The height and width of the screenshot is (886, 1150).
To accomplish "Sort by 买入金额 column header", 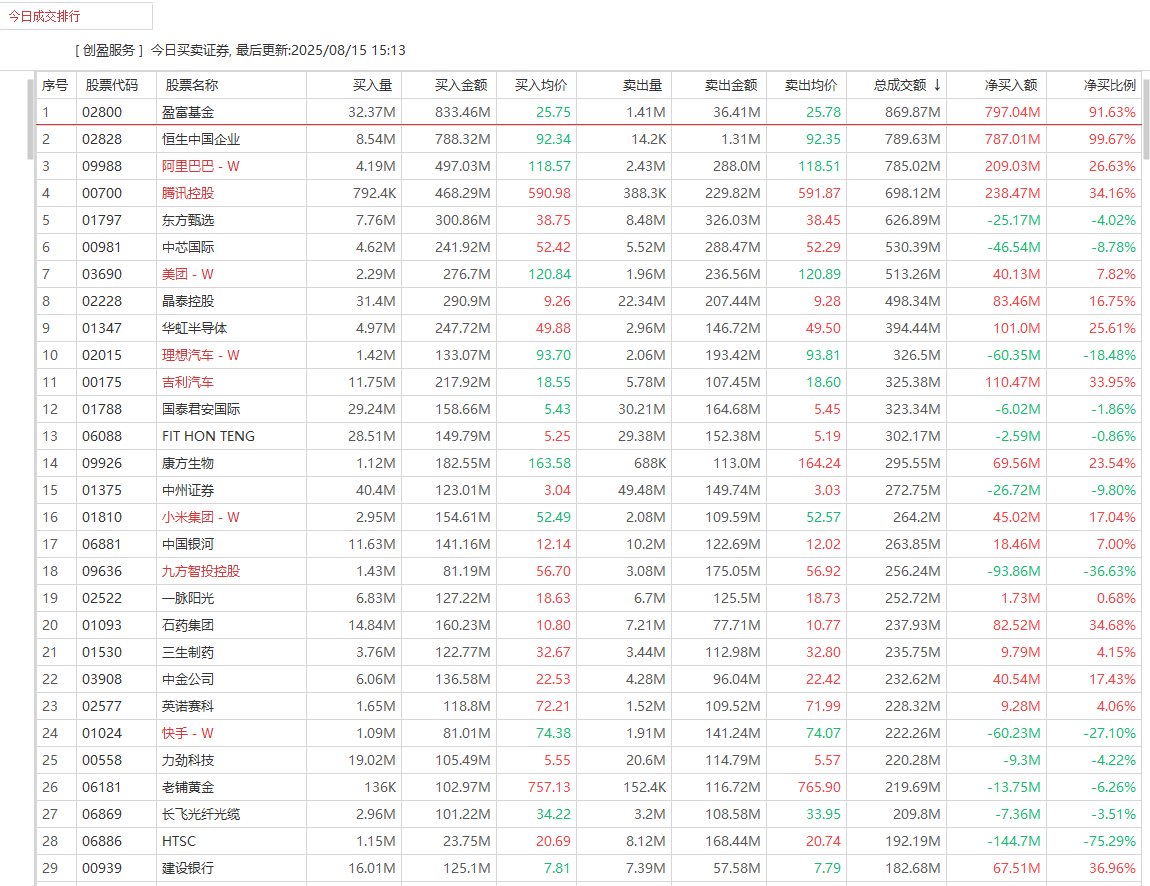I will click(461, 85).
